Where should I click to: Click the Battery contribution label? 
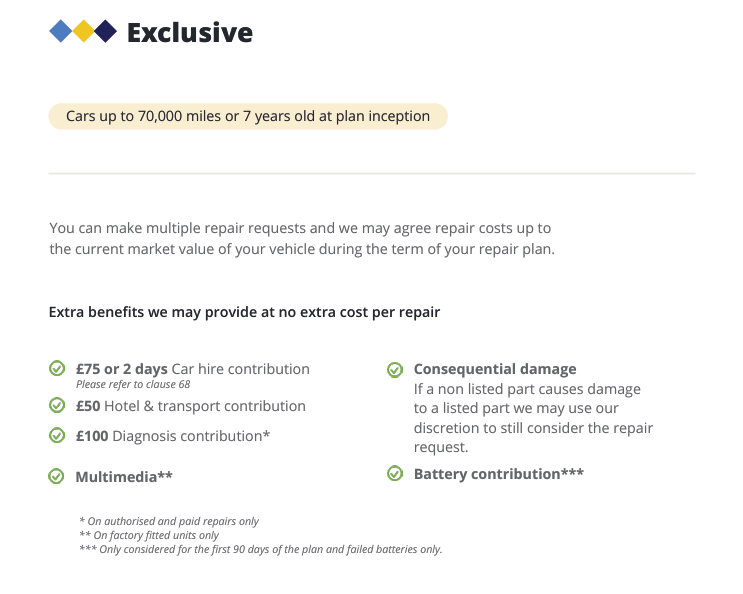(498, 473)
